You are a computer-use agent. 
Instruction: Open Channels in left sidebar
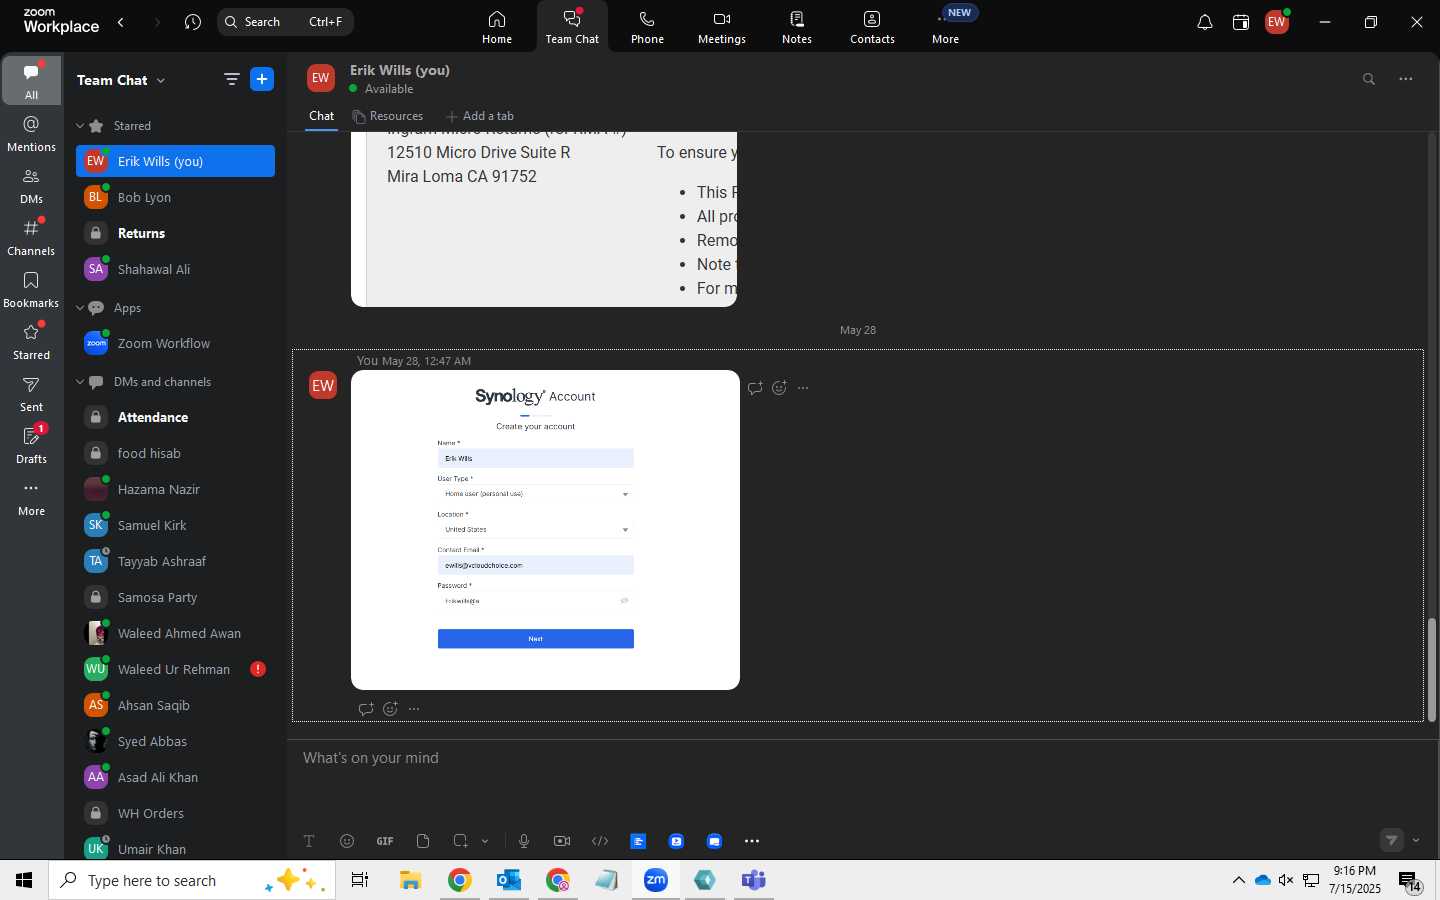(x=32, y=238)
